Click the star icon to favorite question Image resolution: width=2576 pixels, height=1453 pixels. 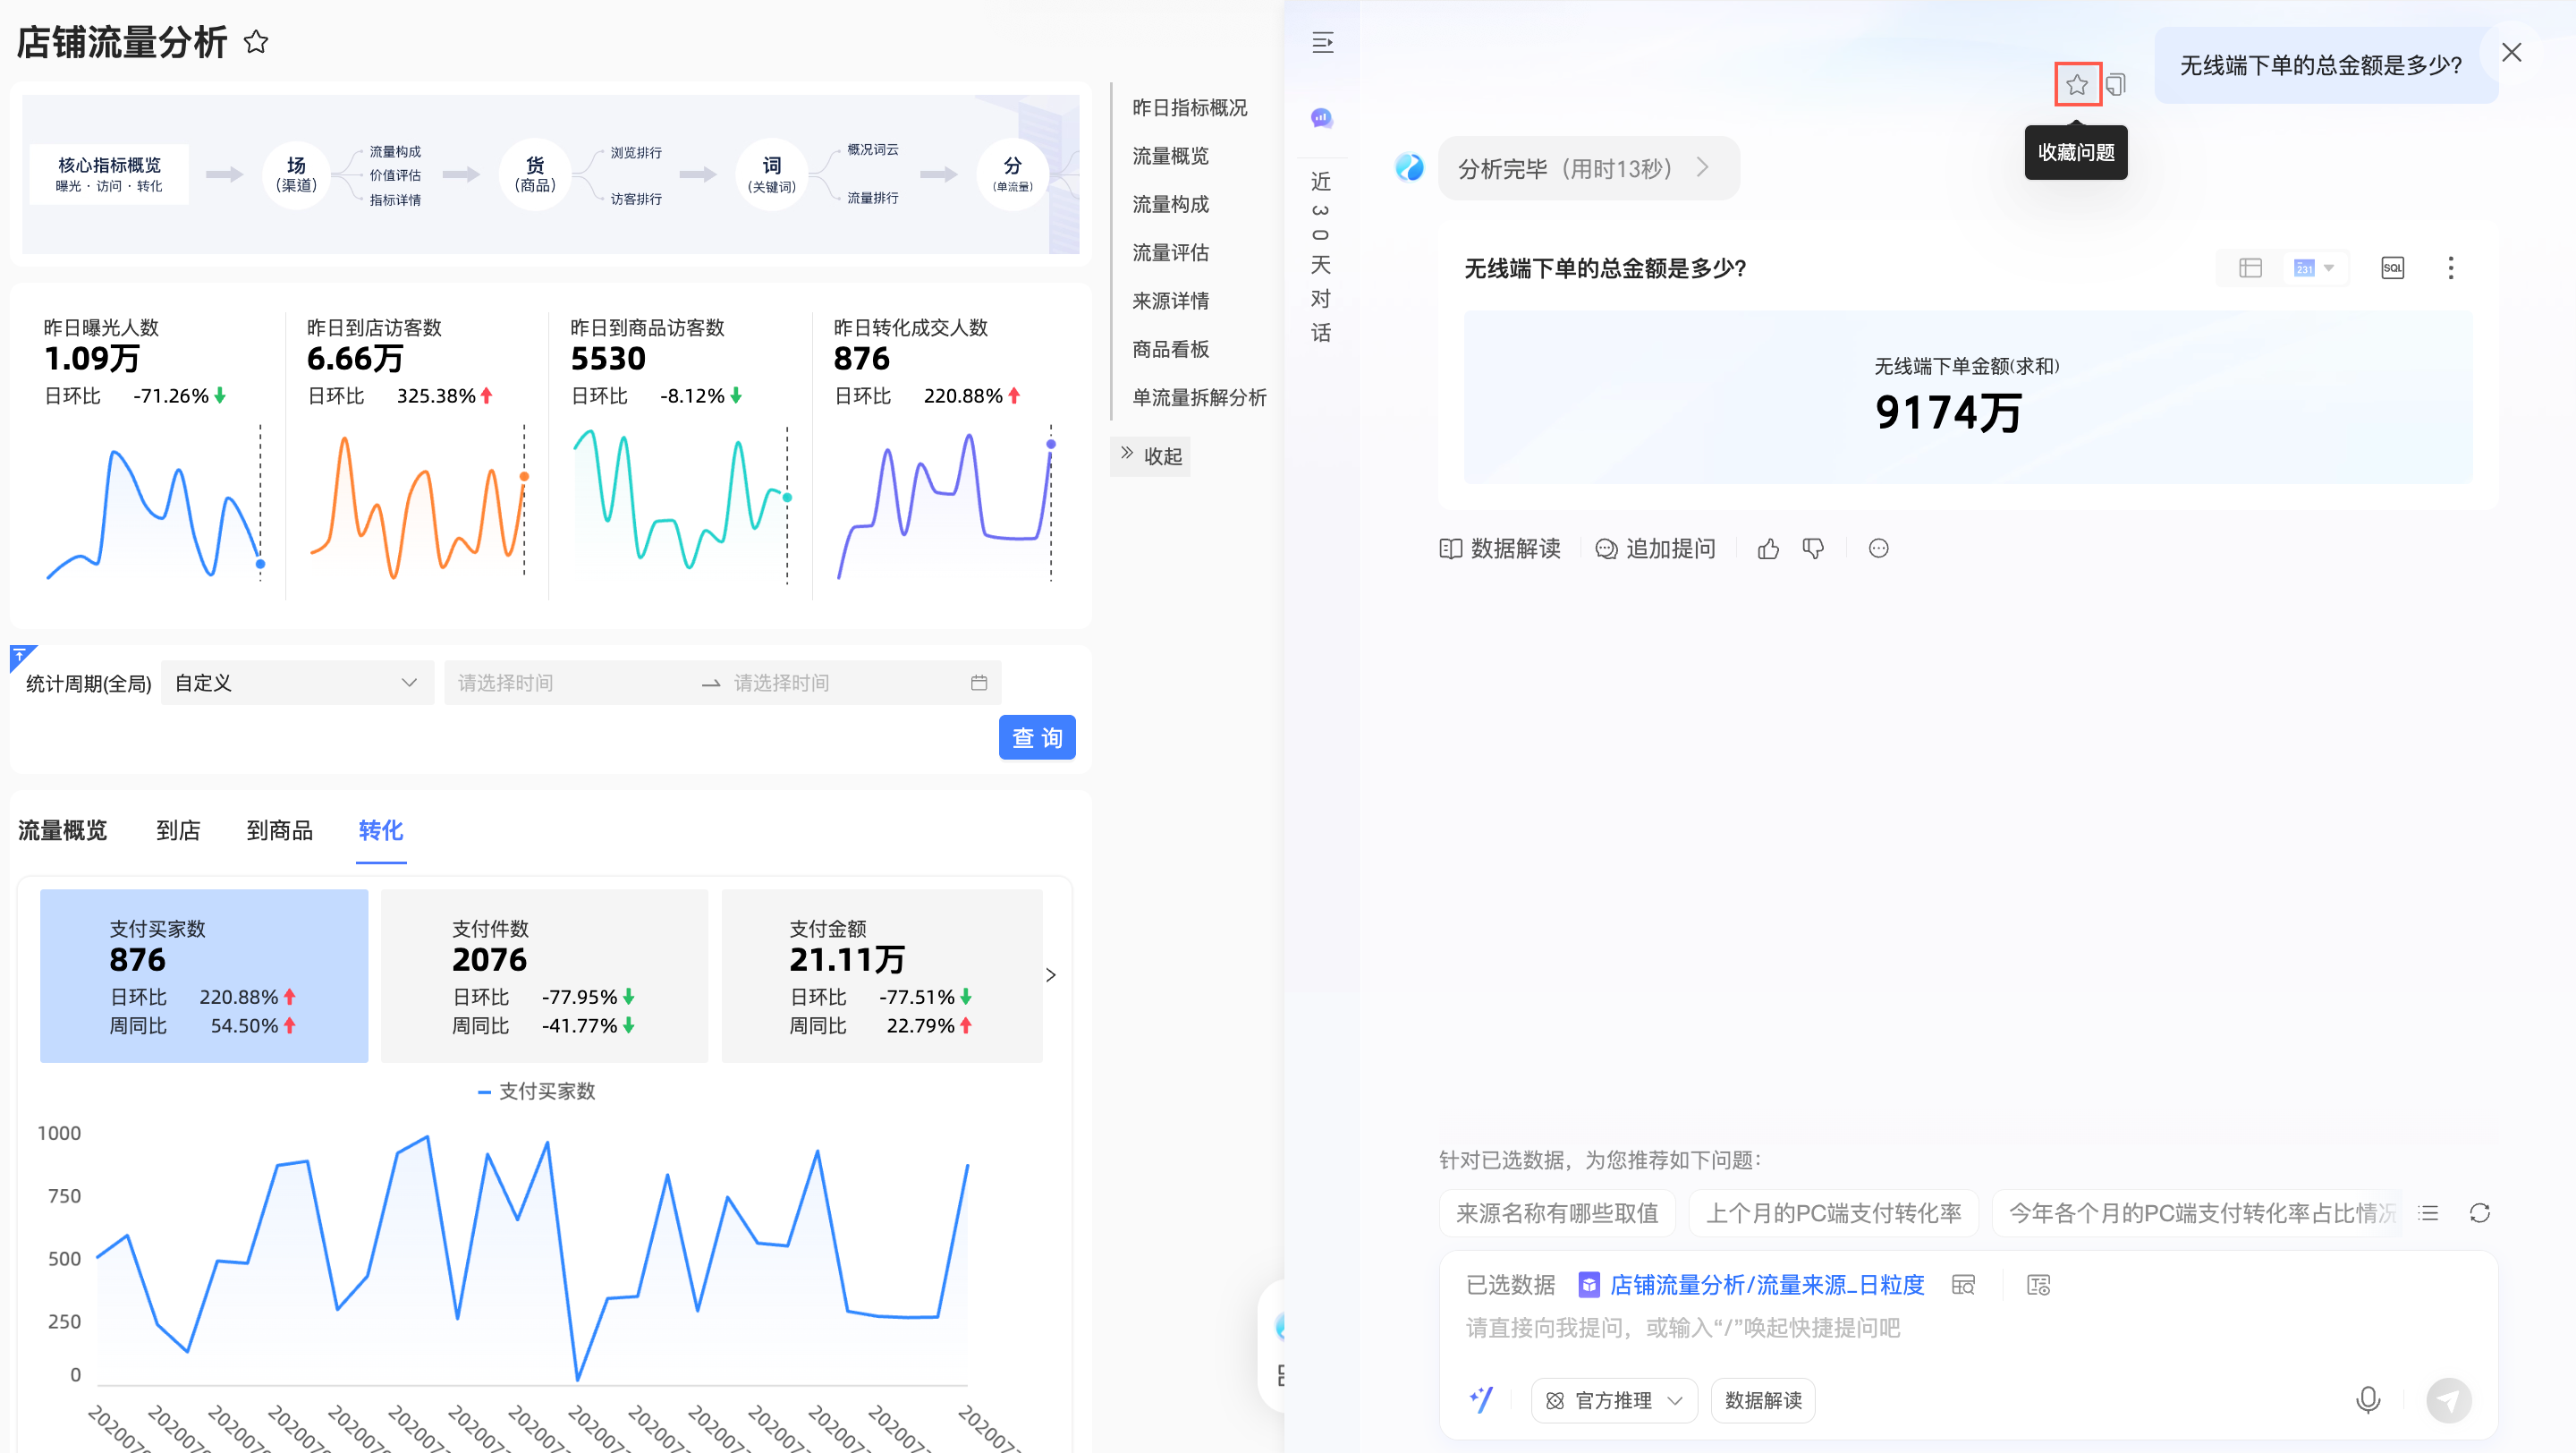(2076, 84)
